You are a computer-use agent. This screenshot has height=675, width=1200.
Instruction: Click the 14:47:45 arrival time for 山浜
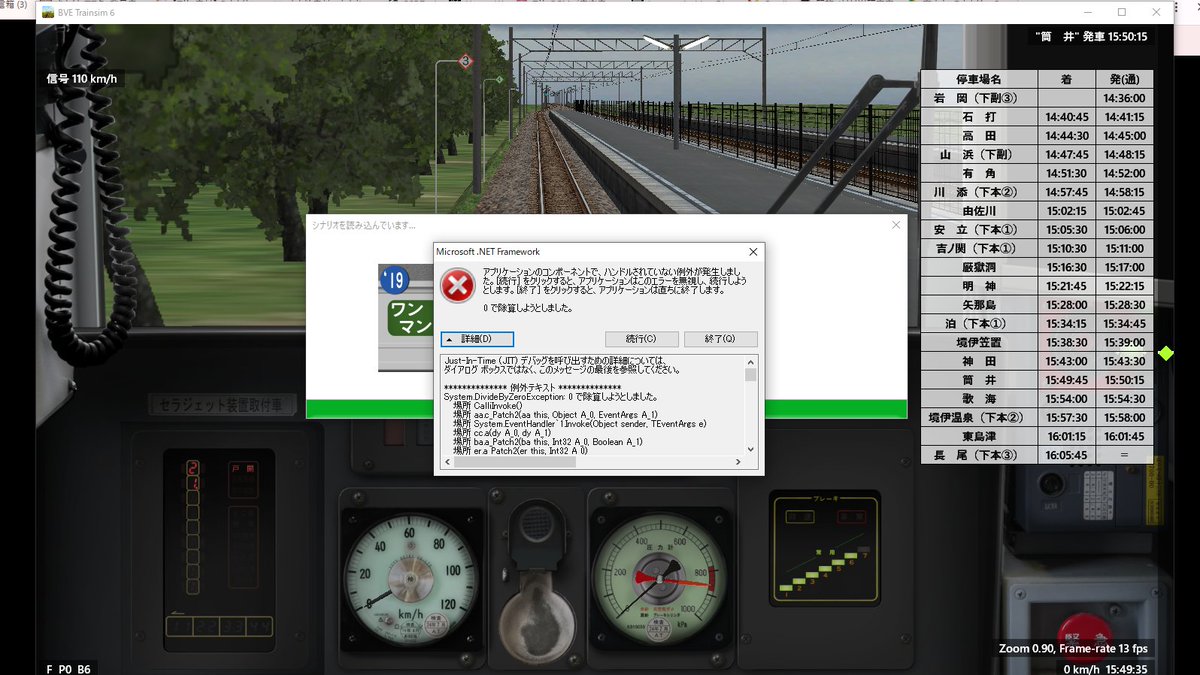pyautogui.click(x=1067, y=155)
